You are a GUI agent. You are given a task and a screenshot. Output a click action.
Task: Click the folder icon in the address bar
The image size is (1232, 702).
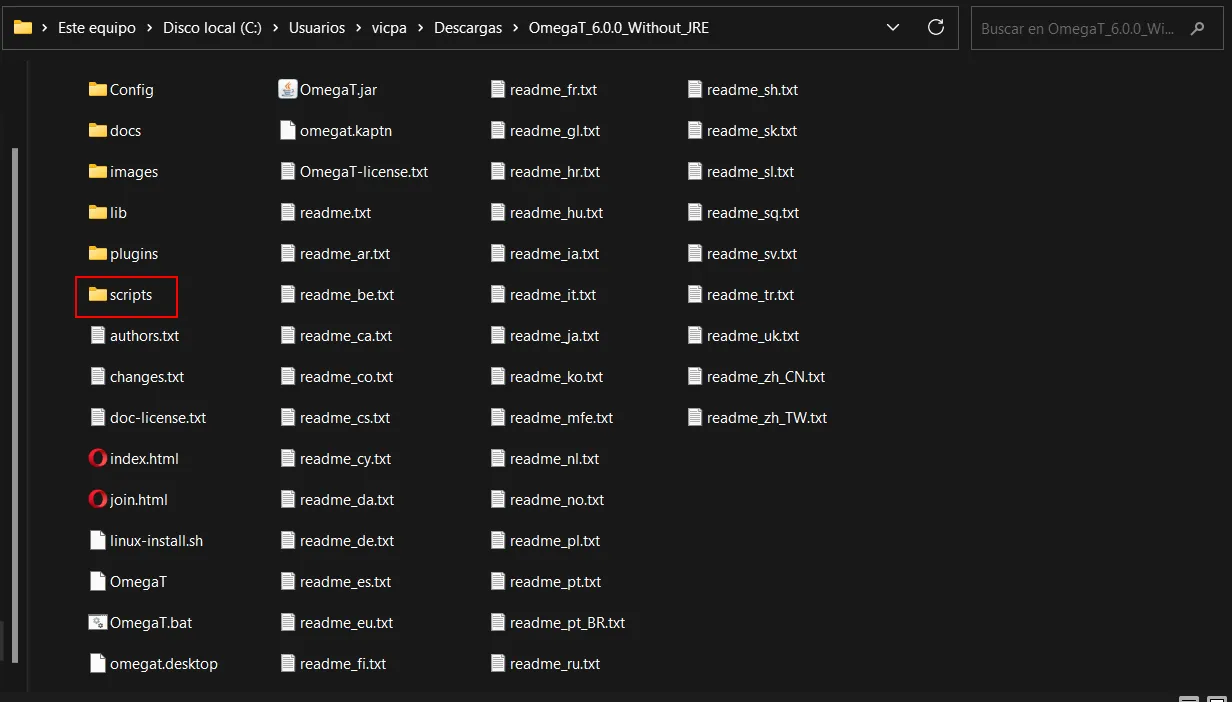[21, 27]
